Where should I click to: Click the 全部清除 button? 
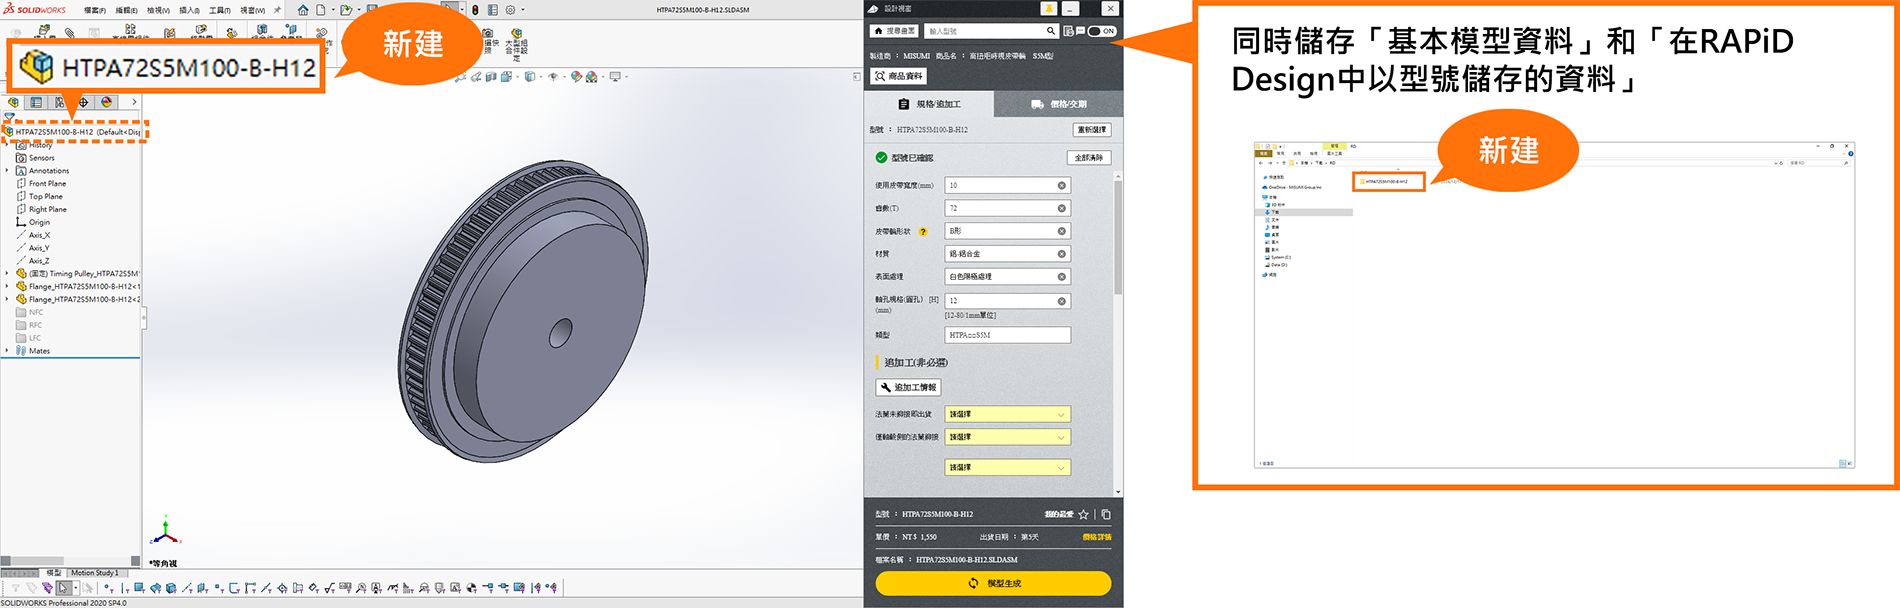[x=1088, y=158]
